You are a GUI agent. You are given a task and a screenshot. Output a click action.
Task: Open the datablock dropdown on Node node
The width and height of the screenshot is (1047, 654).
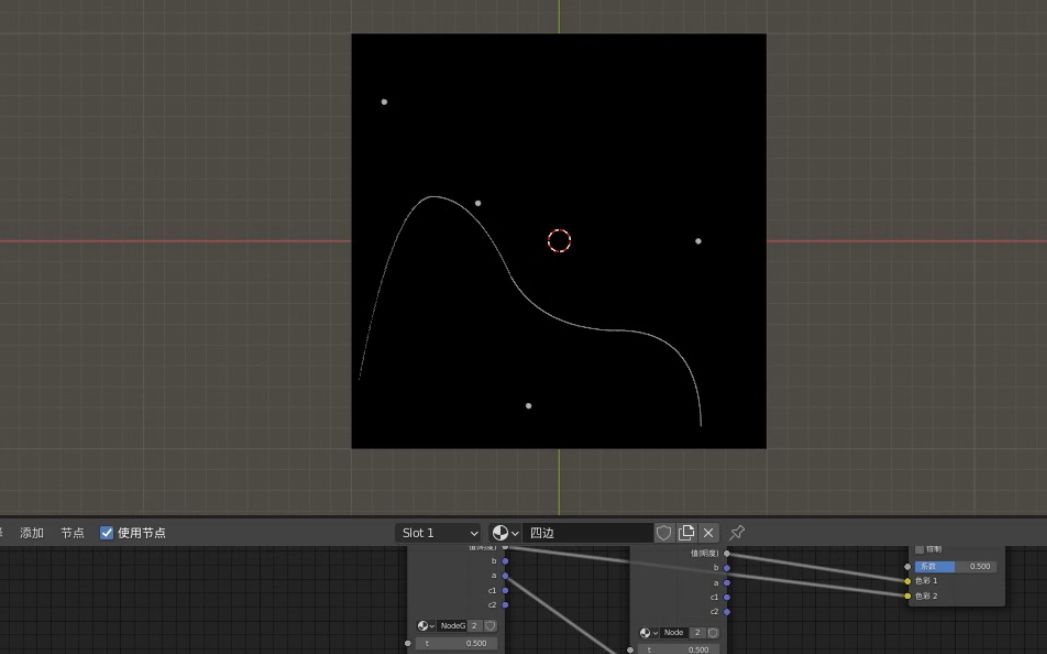654,632
